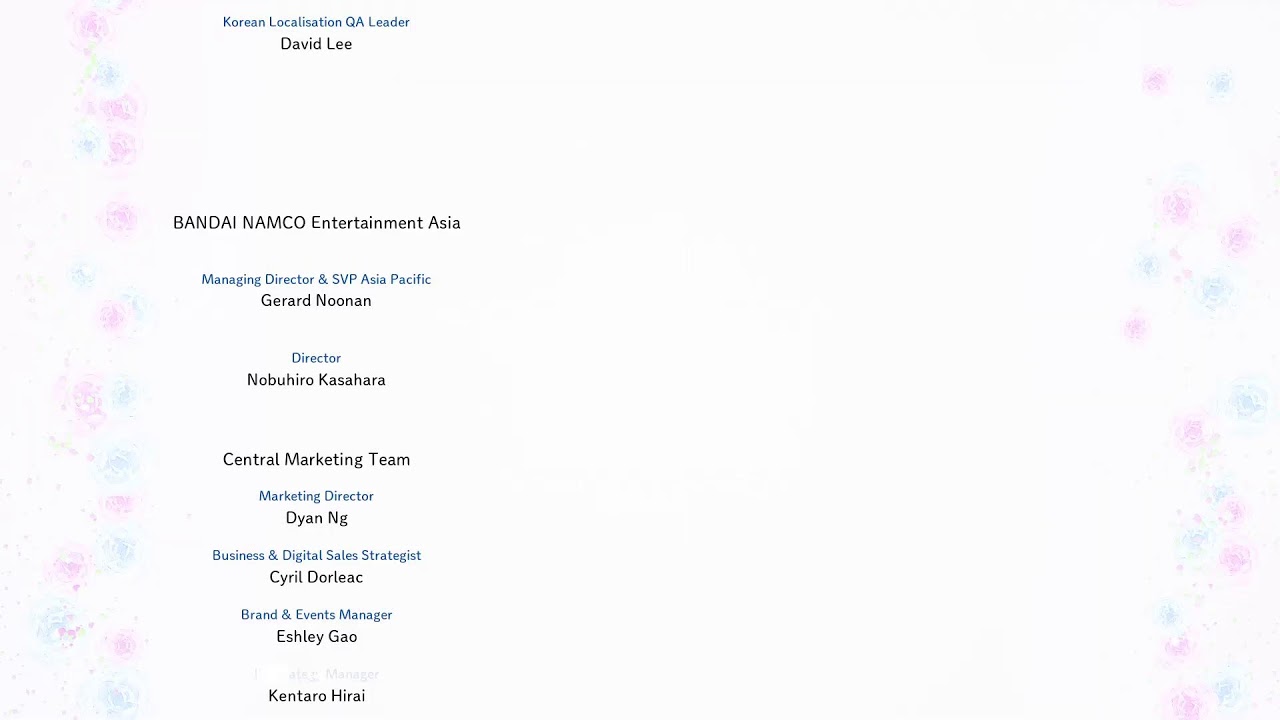The width and height of the screenshot is (1280, 720).
Task: Select the name 'Nobuhiro Kasahara'
Action: 316,380
